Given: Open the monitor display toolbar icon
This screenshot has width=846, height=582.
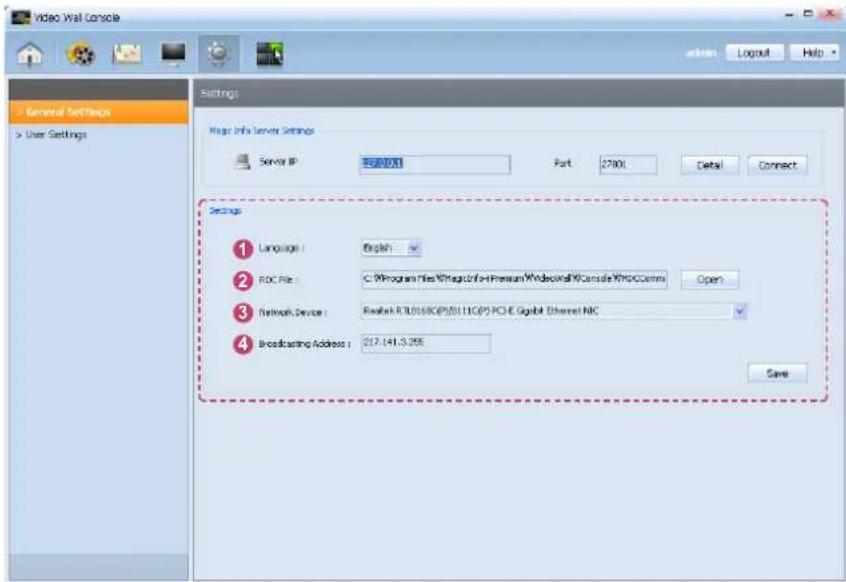Looking at the screenshot, I should [x=173, y=54].
